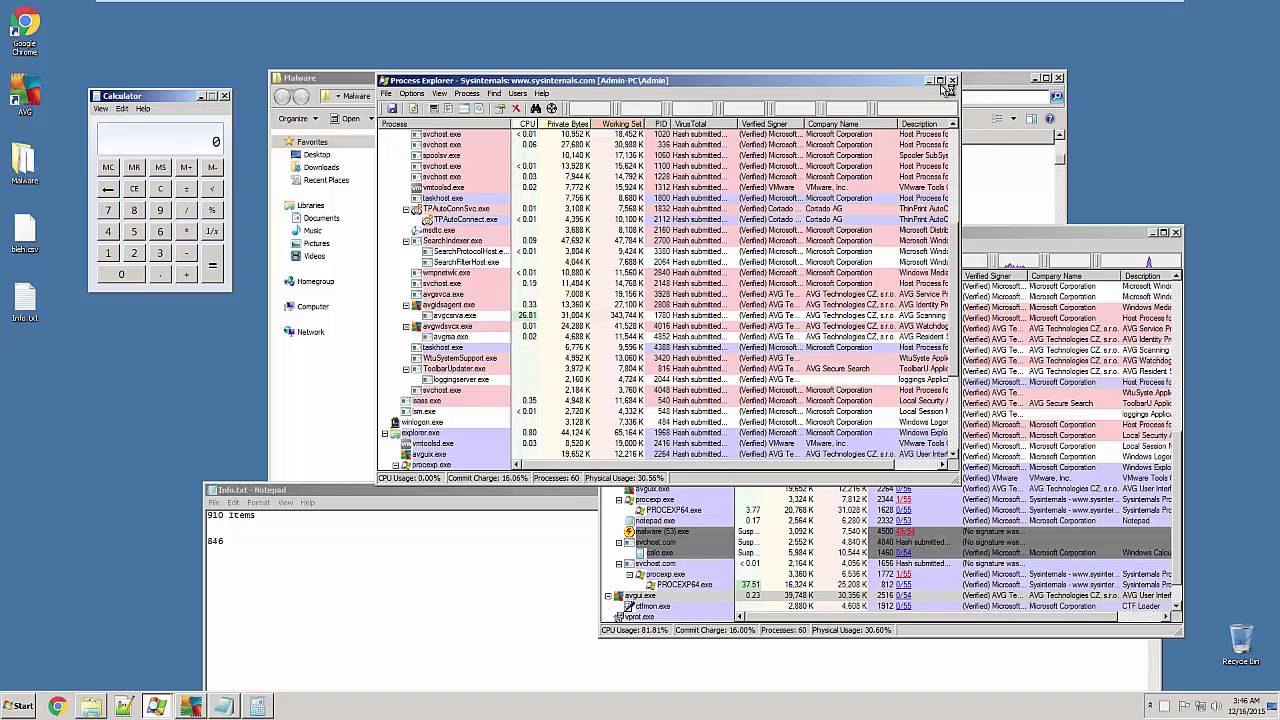Screen dimensions: 1280x720
Task: Collapse avgui.exe node in back Process Explorer
Action: point(608,595)
